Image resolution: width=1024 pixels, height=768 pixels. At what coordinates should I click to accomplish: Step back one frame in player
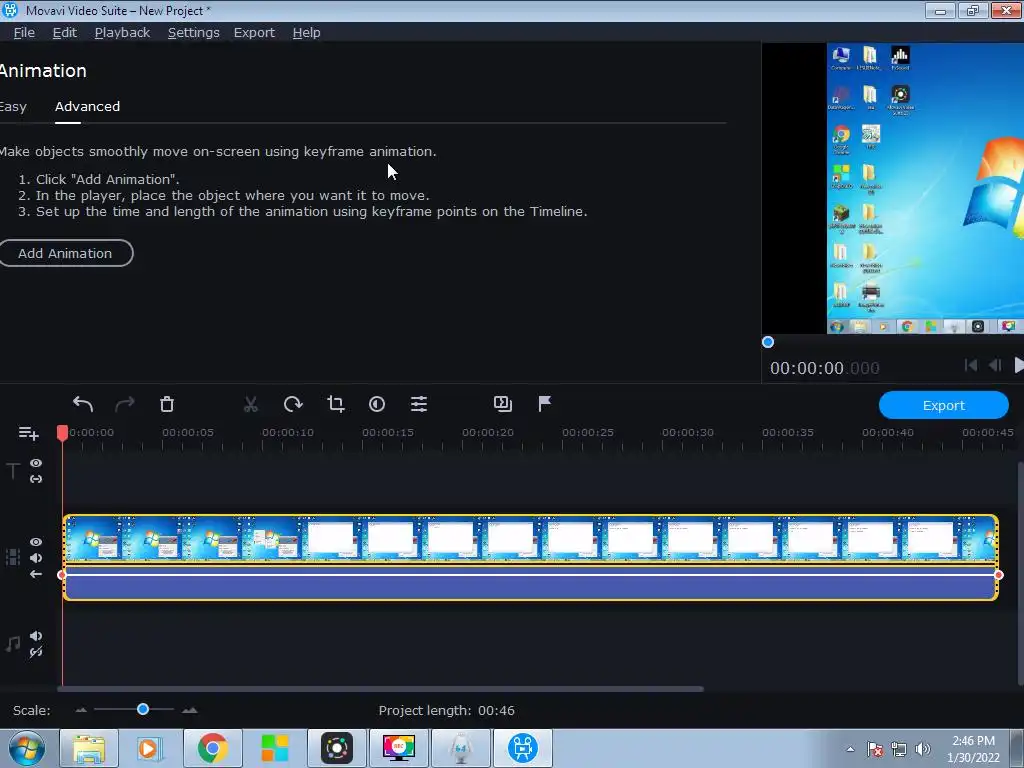995,366
